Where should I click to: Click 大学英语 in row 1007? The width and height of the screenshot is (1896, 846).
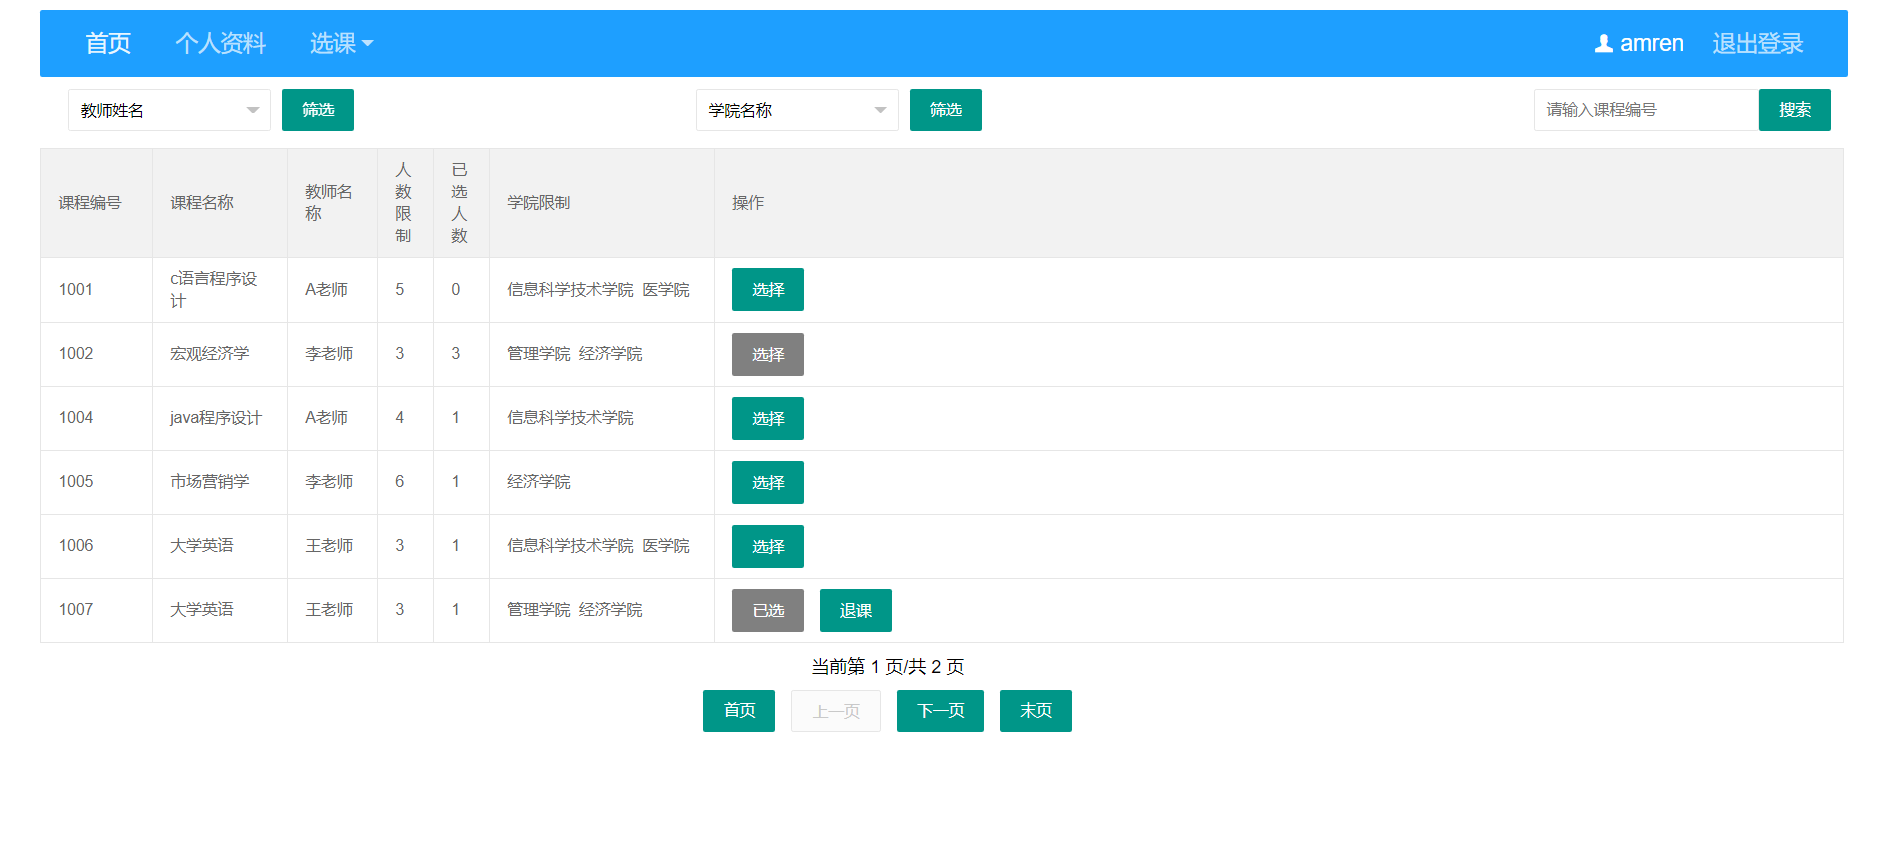coord(202,610)
